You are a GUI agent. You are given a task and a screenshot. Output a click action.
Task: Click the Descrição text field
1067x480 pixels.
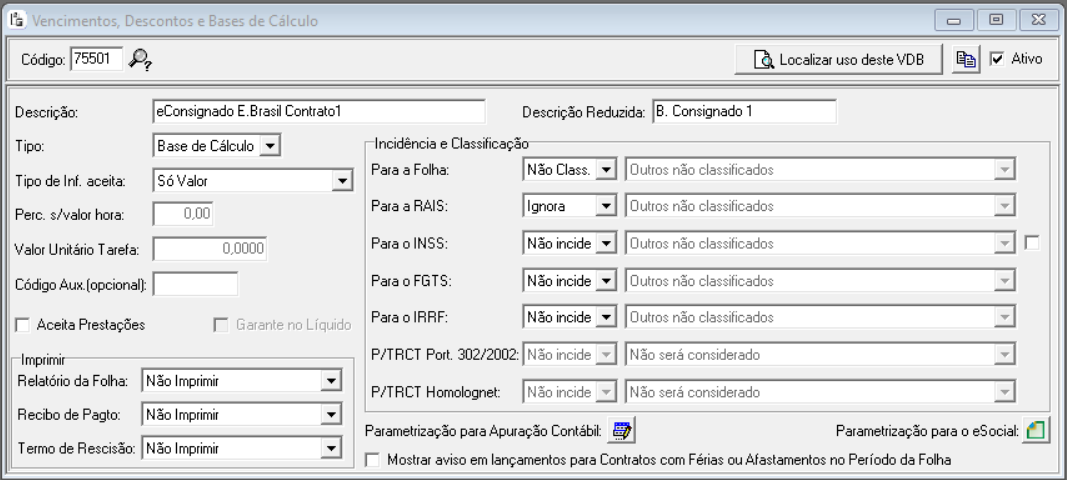pyautogui.click(x=317, y=111)
